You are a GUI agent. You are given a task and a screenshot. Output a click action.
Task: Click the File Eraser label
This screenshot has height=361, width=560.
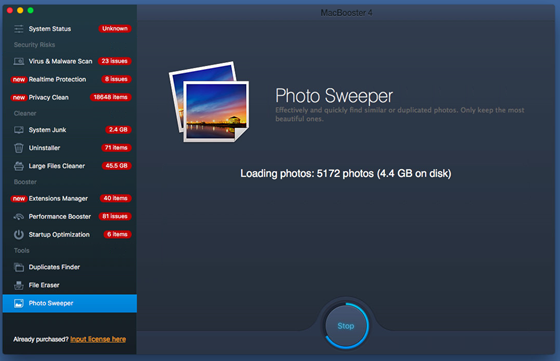point(44,285)
